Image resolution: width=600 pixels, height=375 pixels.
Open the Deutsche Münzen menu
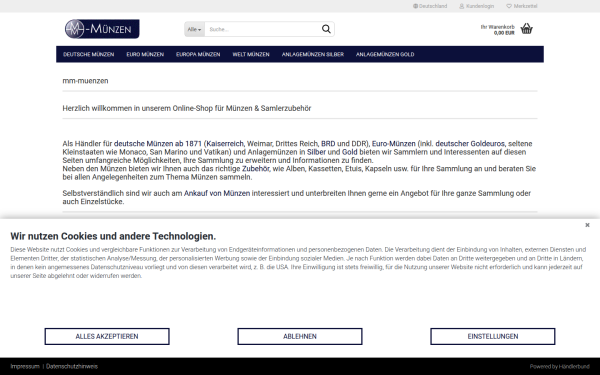(x=88, y=54)
